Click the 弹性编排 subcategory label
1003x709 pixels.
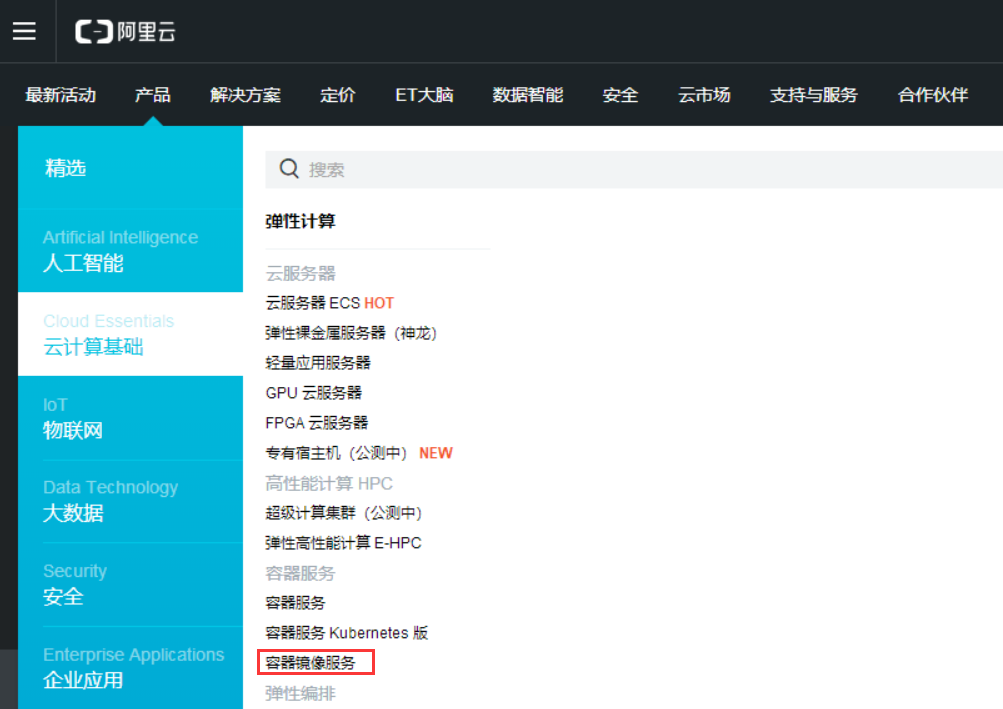pos(300,694)
